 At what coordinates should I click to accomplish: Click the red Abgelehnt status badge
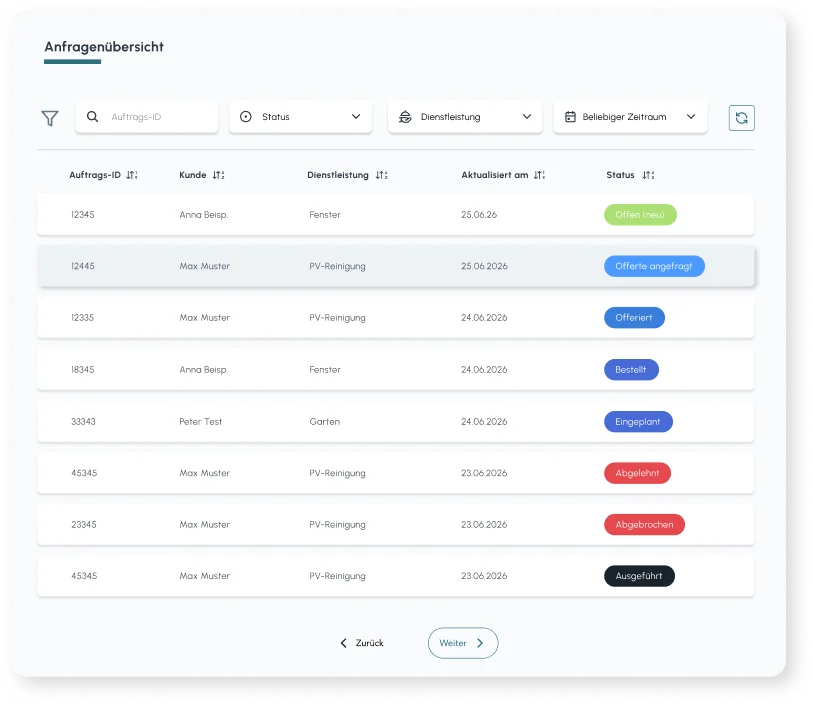pos(637,473)
